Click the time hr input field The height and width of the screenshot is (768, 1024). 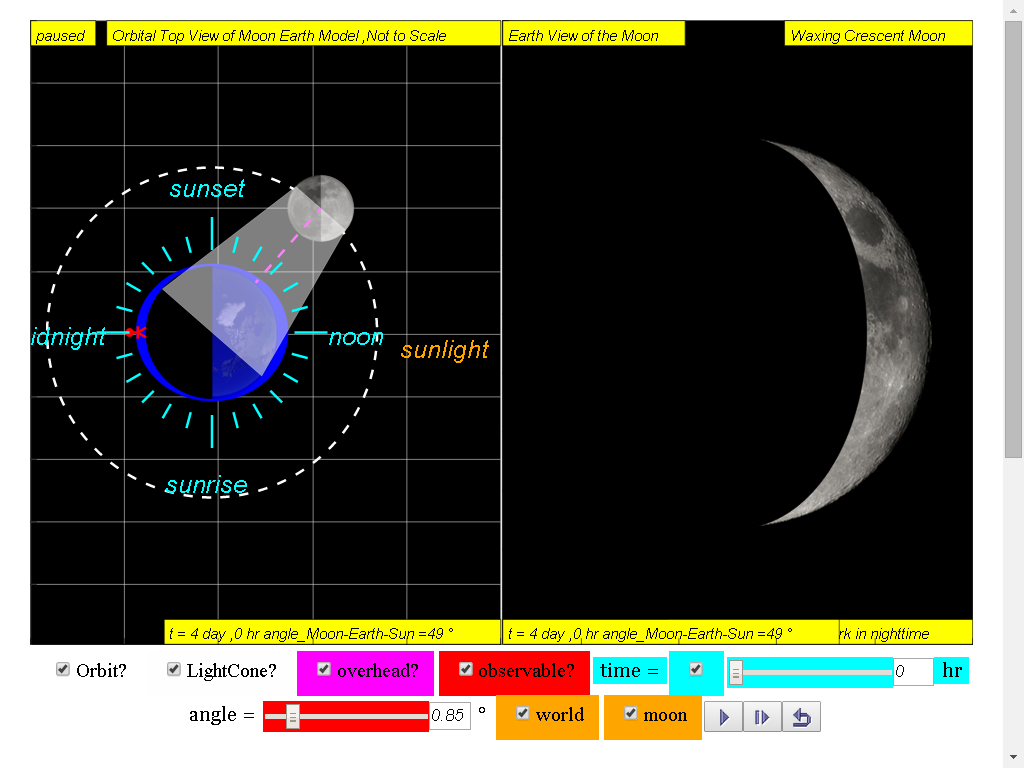point(912,672)
